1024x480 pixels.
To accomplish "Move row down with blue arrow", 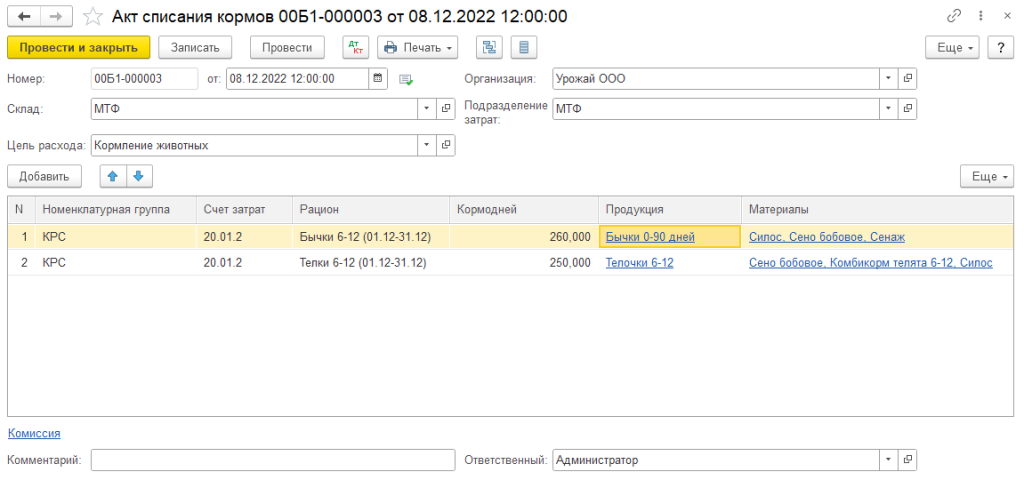I will point(138,176).
